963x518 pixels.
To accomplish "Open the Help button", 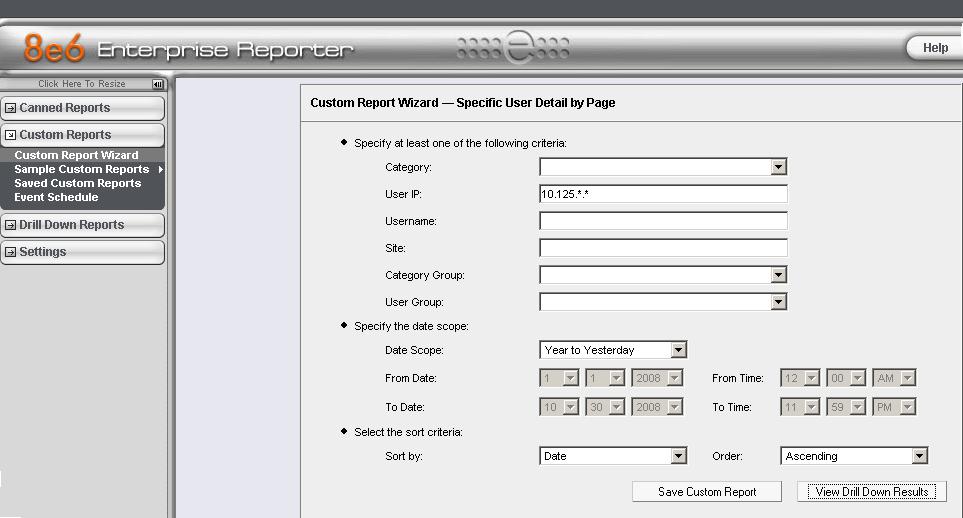I will 934,48.
